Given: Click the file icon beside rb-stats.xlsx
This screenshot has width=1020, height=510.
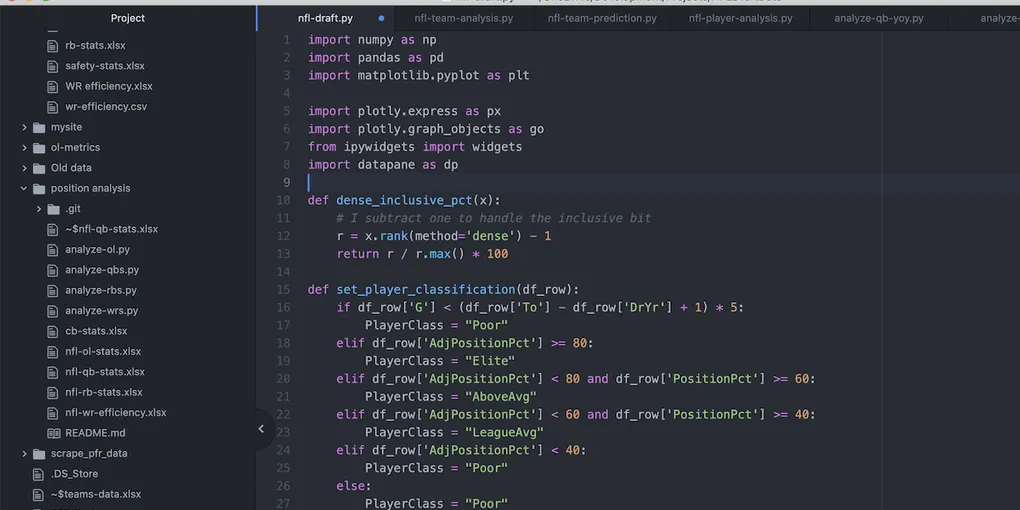Looking at the screenshot, I should [x=55, y=46].
